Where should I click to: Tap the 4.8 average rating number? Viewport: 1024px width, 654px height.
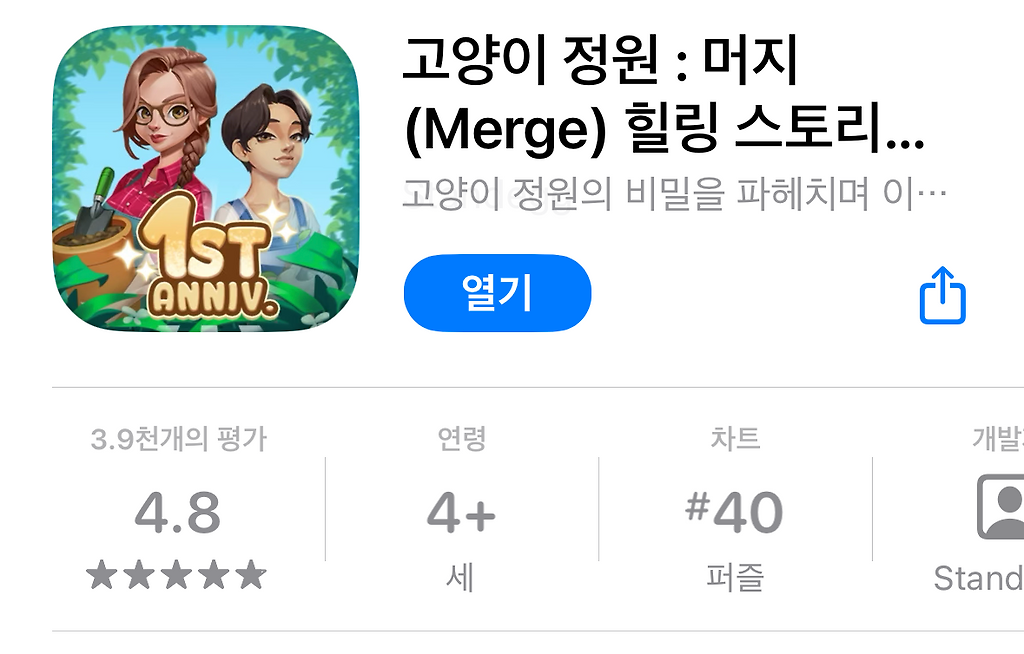point(177,513)
